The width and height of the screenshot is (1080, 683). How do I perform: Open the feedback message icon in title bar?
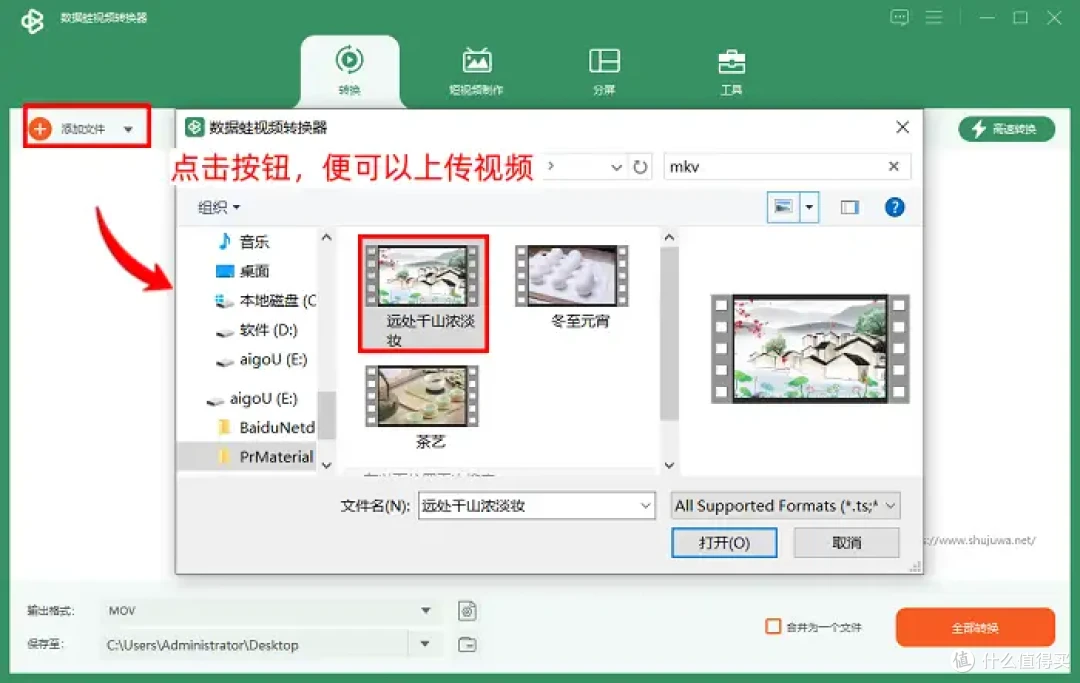click(x=899, y=17)
